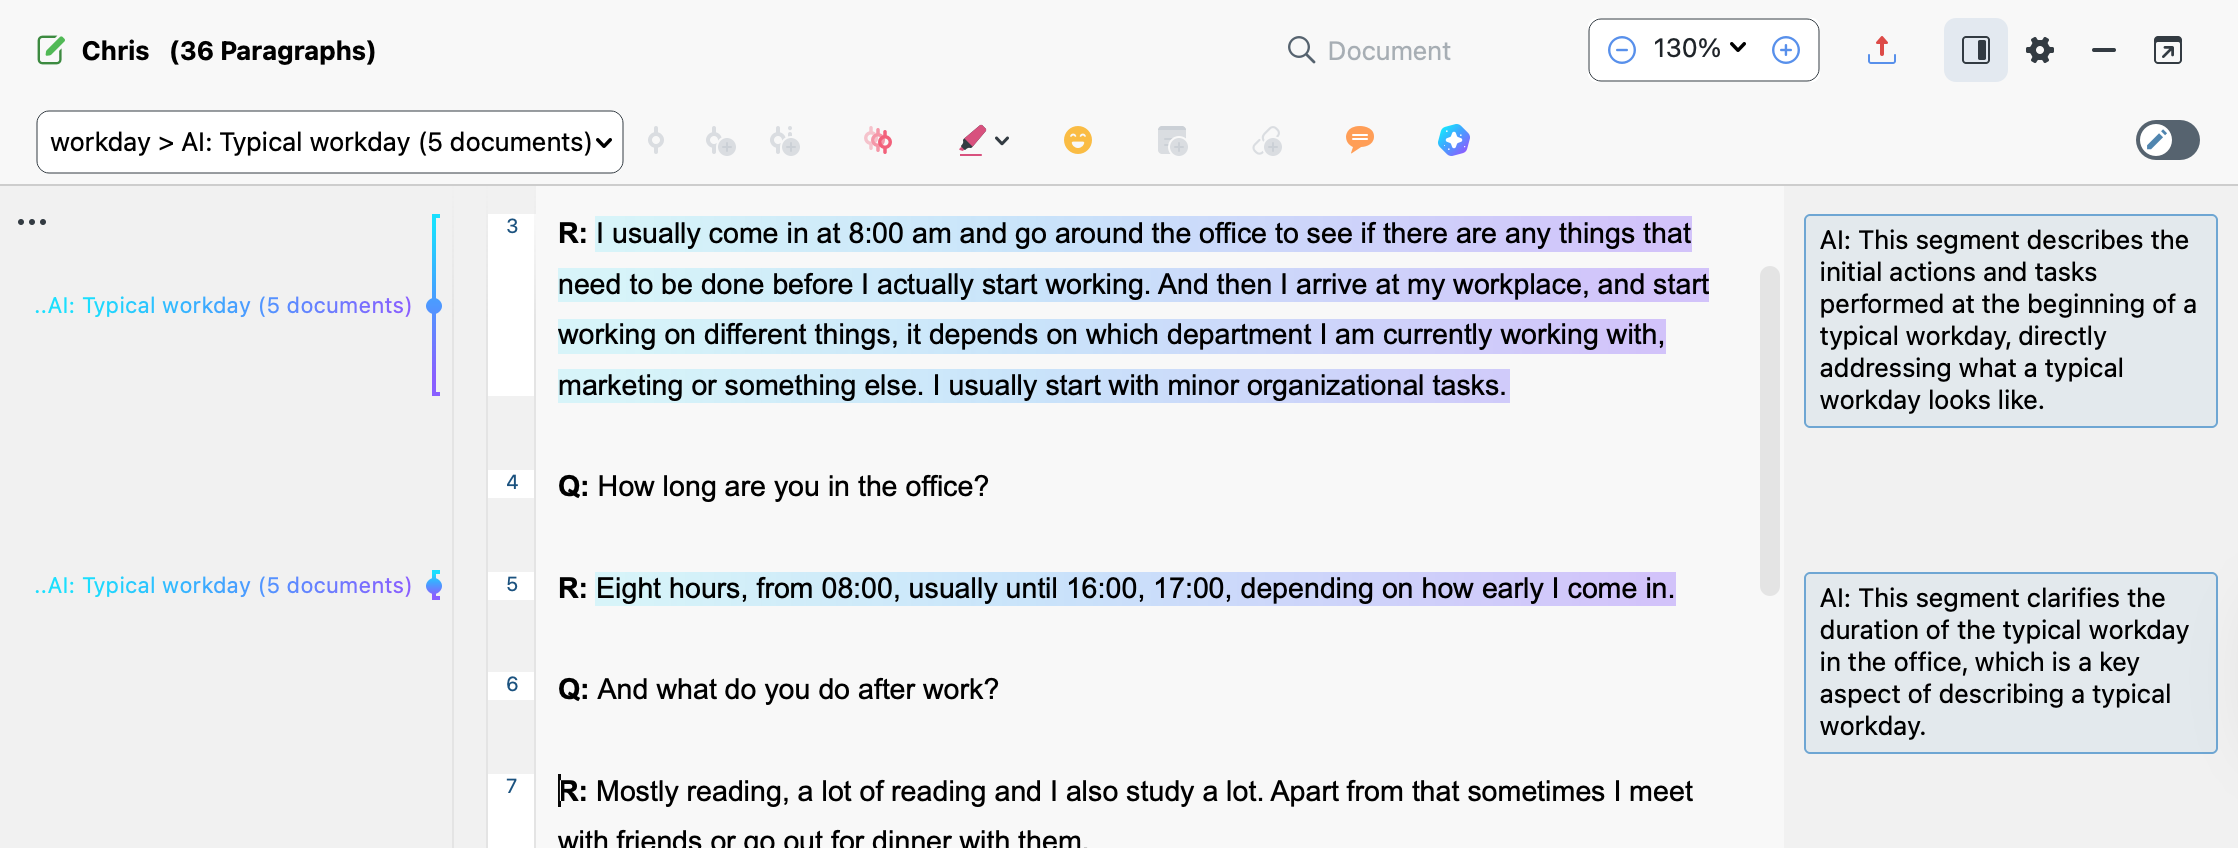Open the three-dots menu in left margin
2238x848 pixels.
point(32,222)
